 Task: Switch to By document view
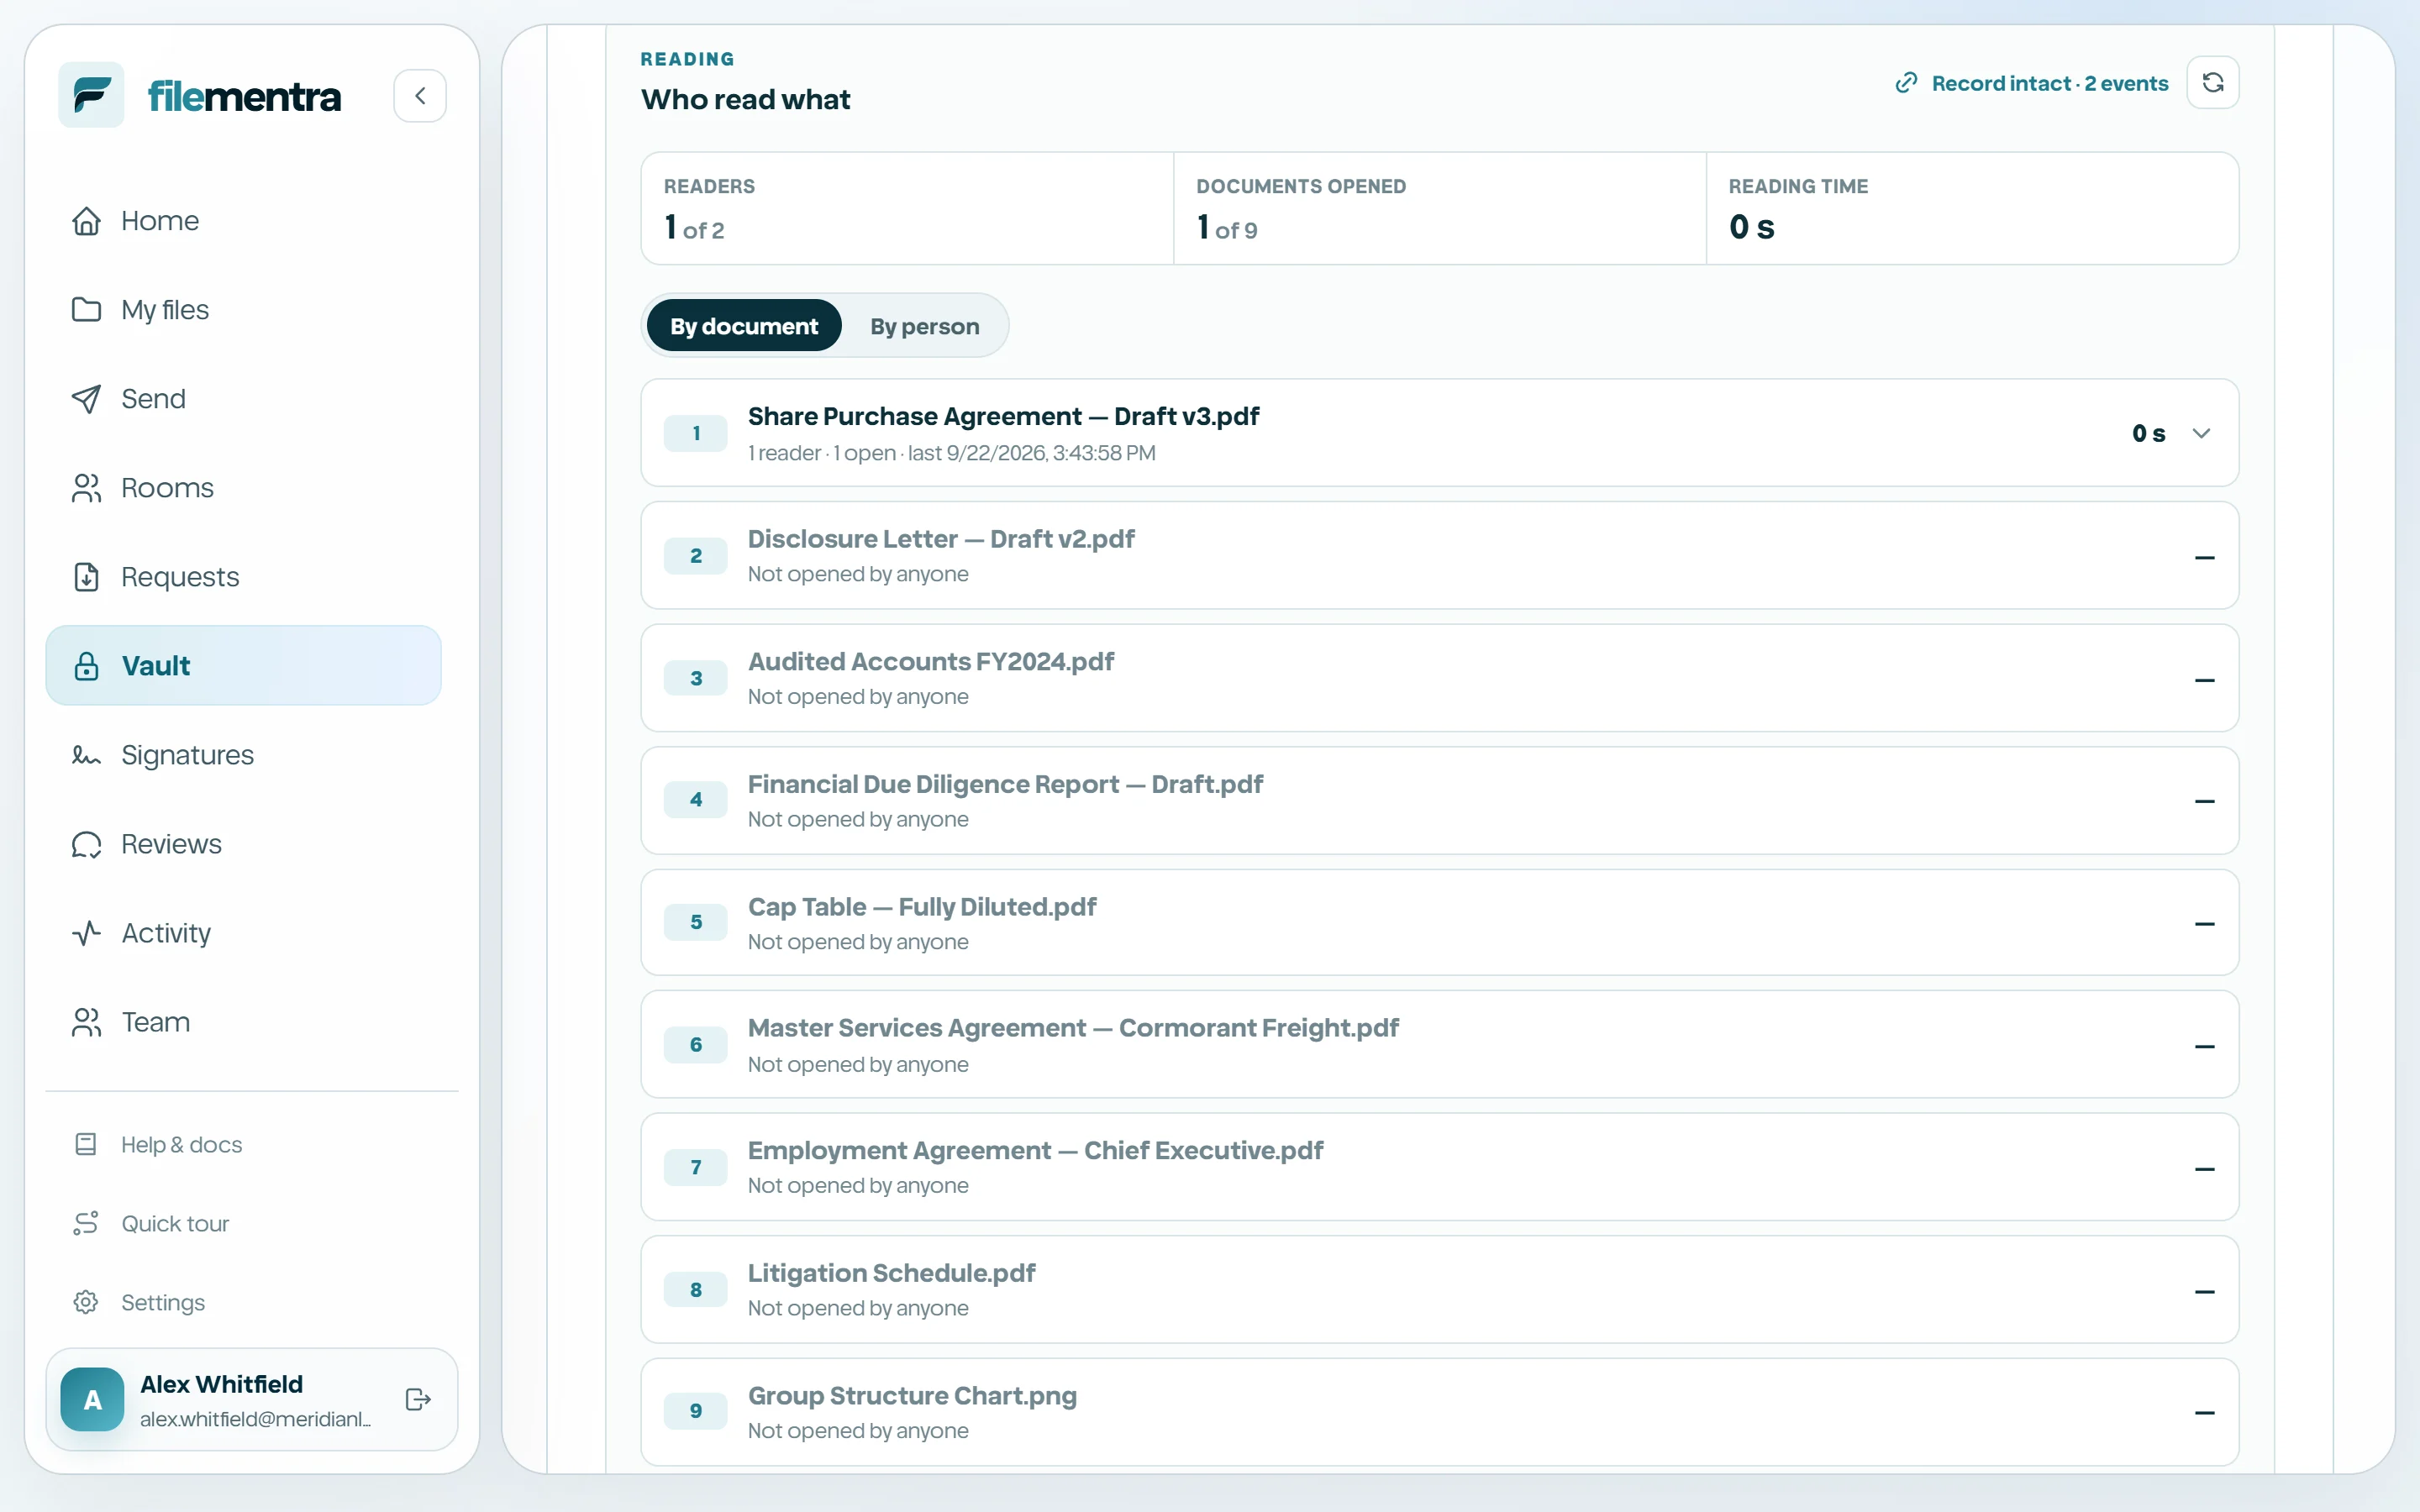(744, 326)
